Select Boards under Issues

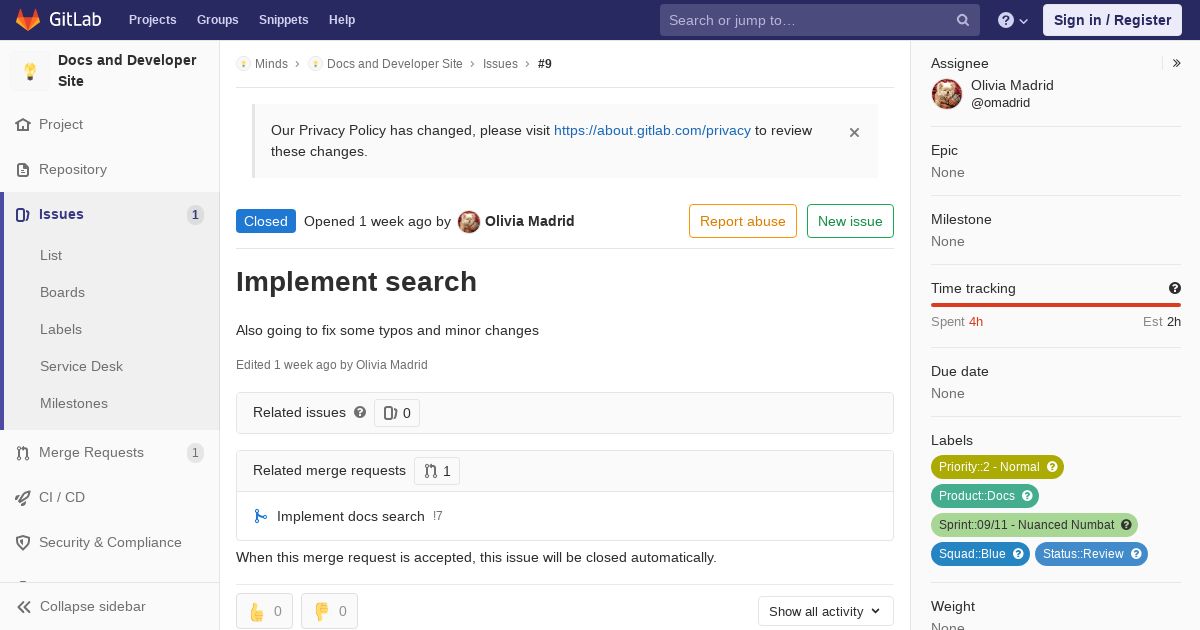point(62,292)
